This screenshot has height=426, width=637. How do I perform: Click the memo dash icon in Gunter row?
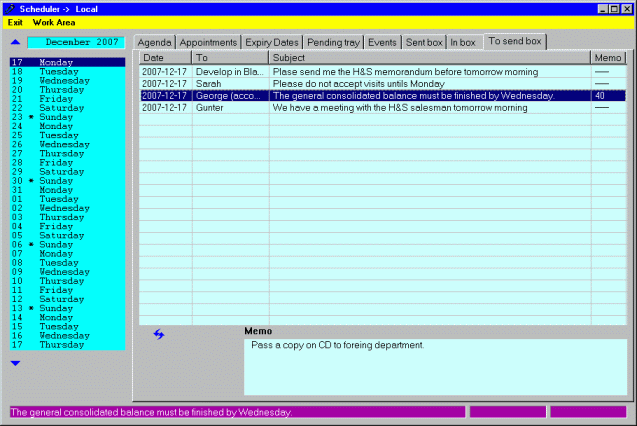[602, 107]
